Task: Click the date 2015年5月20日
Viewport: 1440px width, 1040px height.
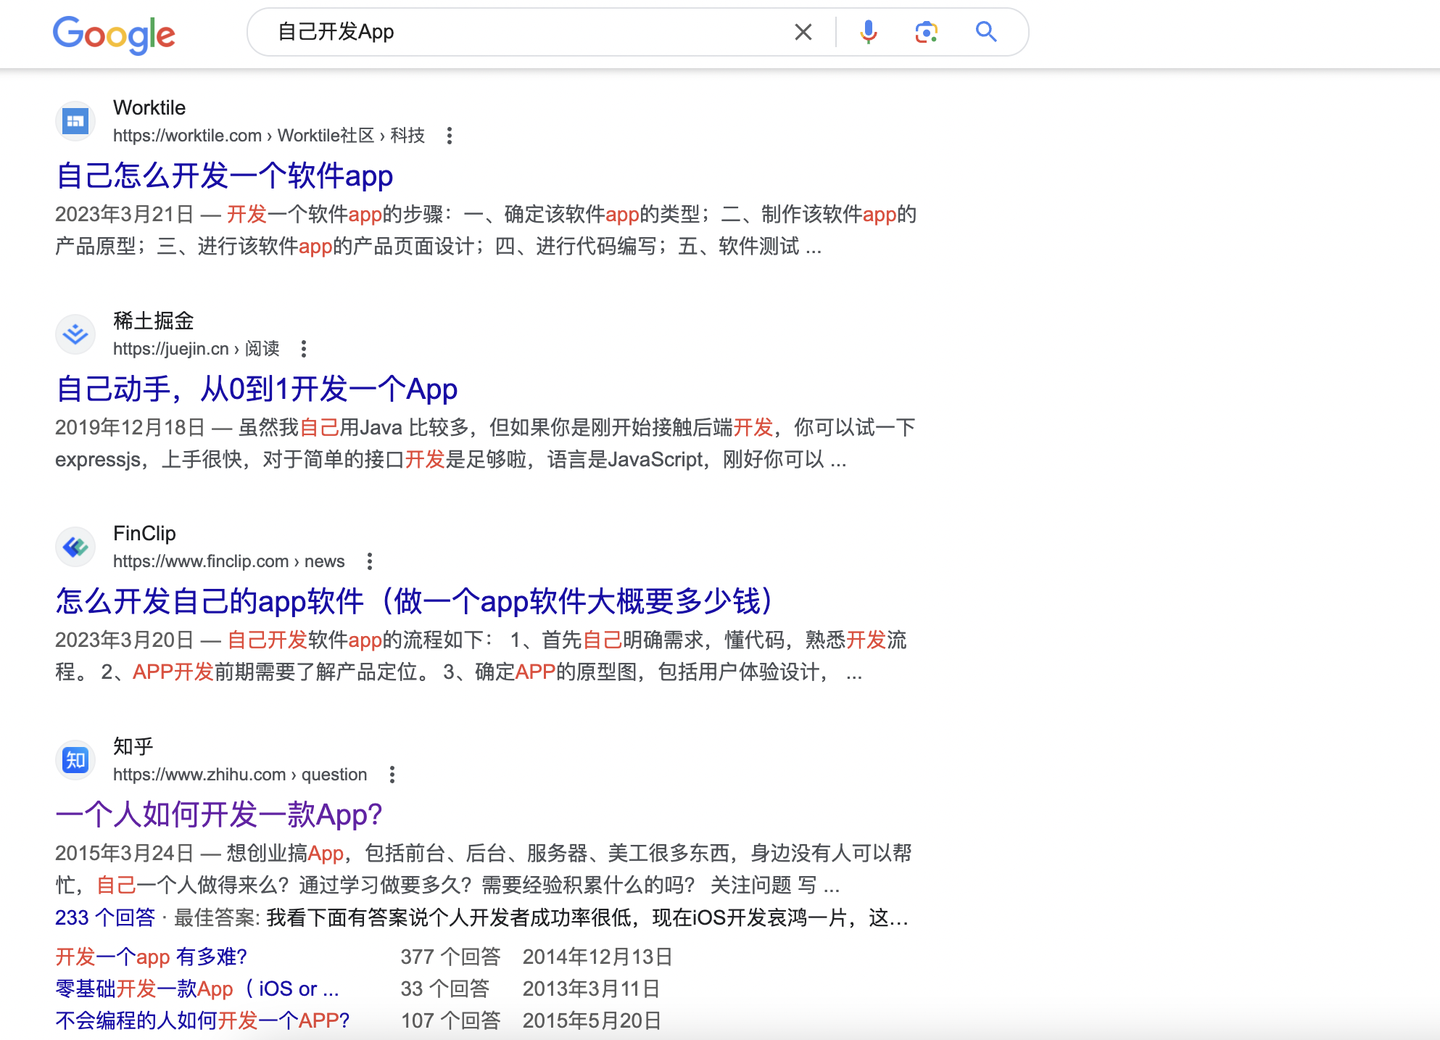Action: 592,1021
